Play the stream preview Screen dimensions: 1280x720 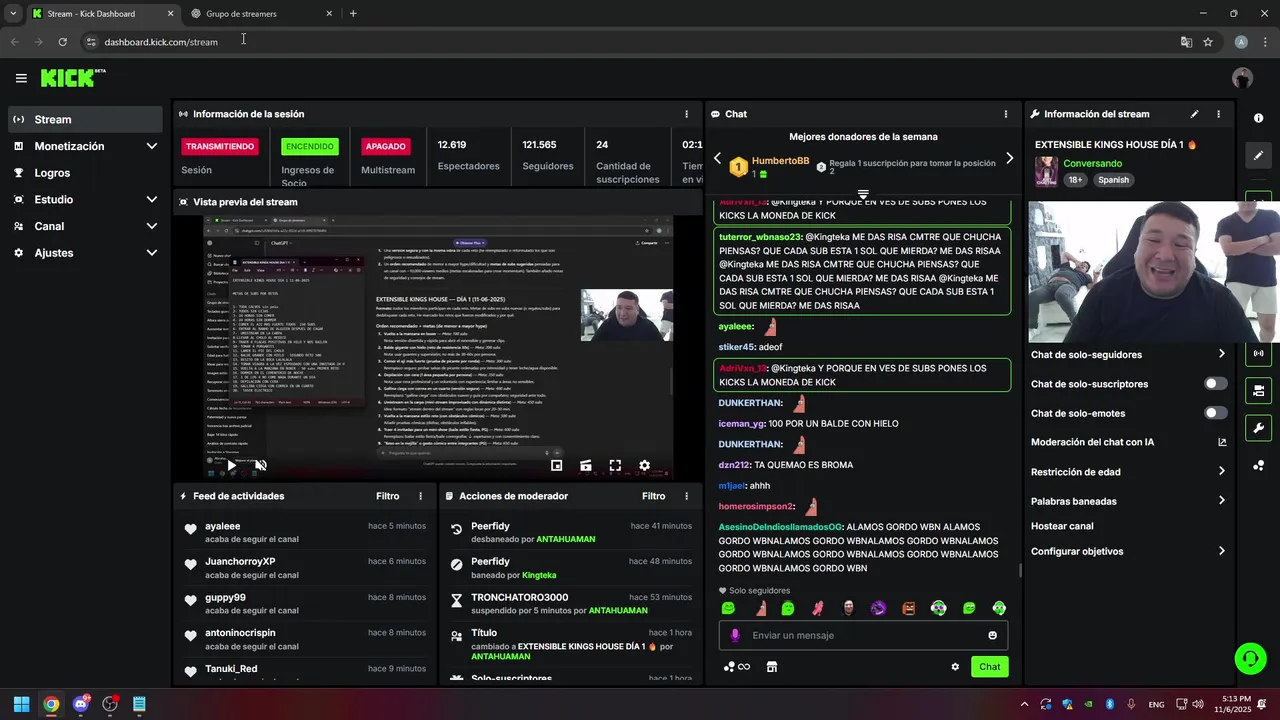pos(231,465)
